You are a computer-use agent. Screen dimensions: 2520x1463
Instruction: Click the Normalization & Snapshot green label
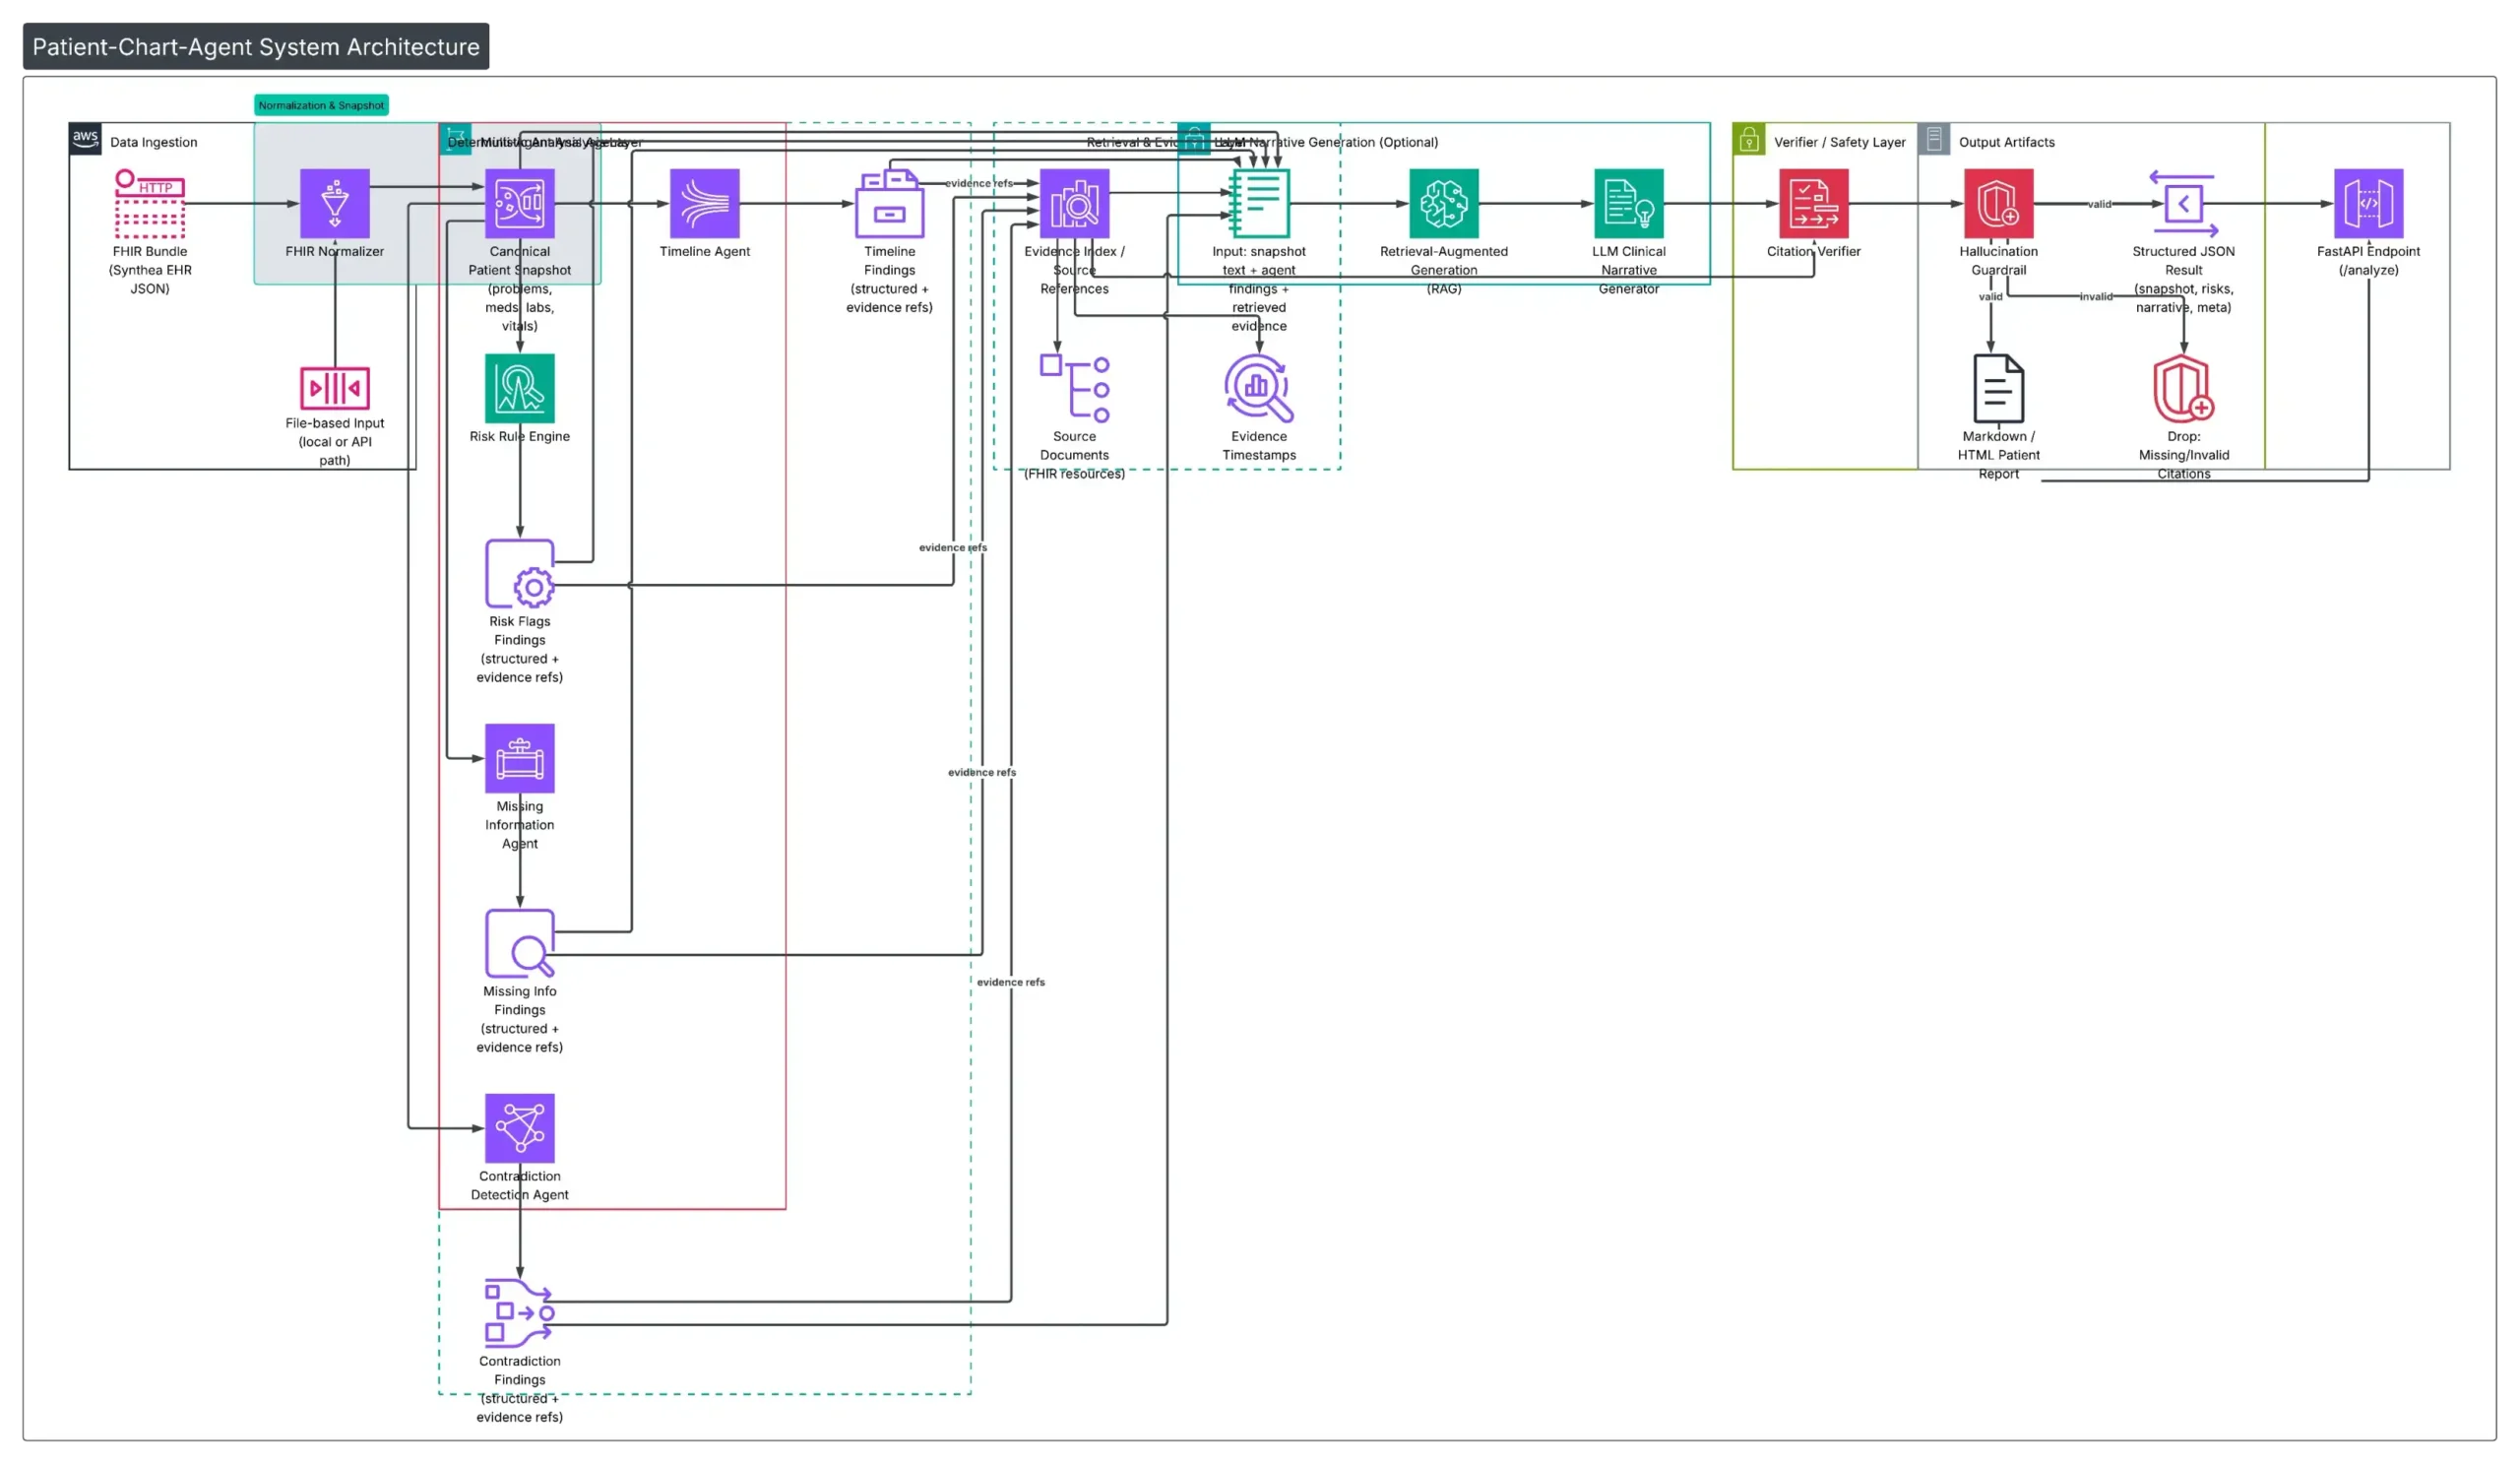point(321,105)
